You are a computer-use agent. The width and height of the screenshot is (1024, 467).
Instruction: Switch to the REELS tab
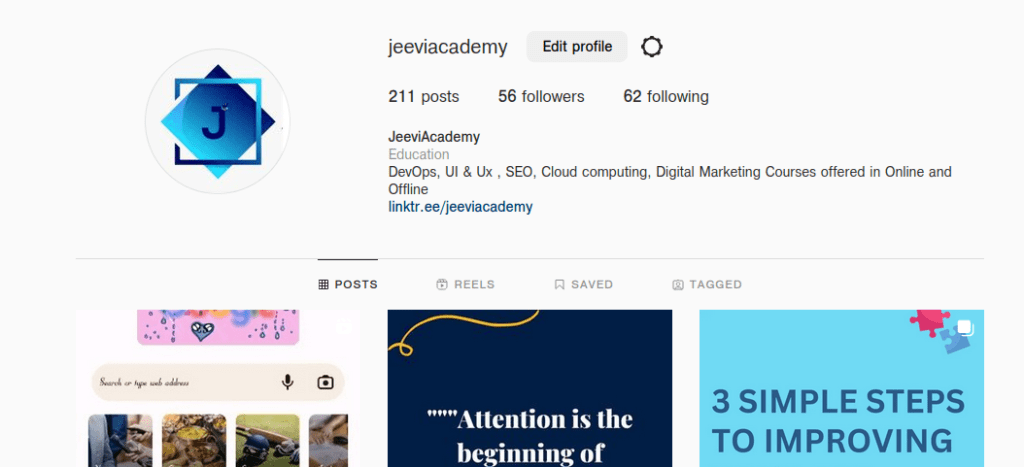point(465,284)
